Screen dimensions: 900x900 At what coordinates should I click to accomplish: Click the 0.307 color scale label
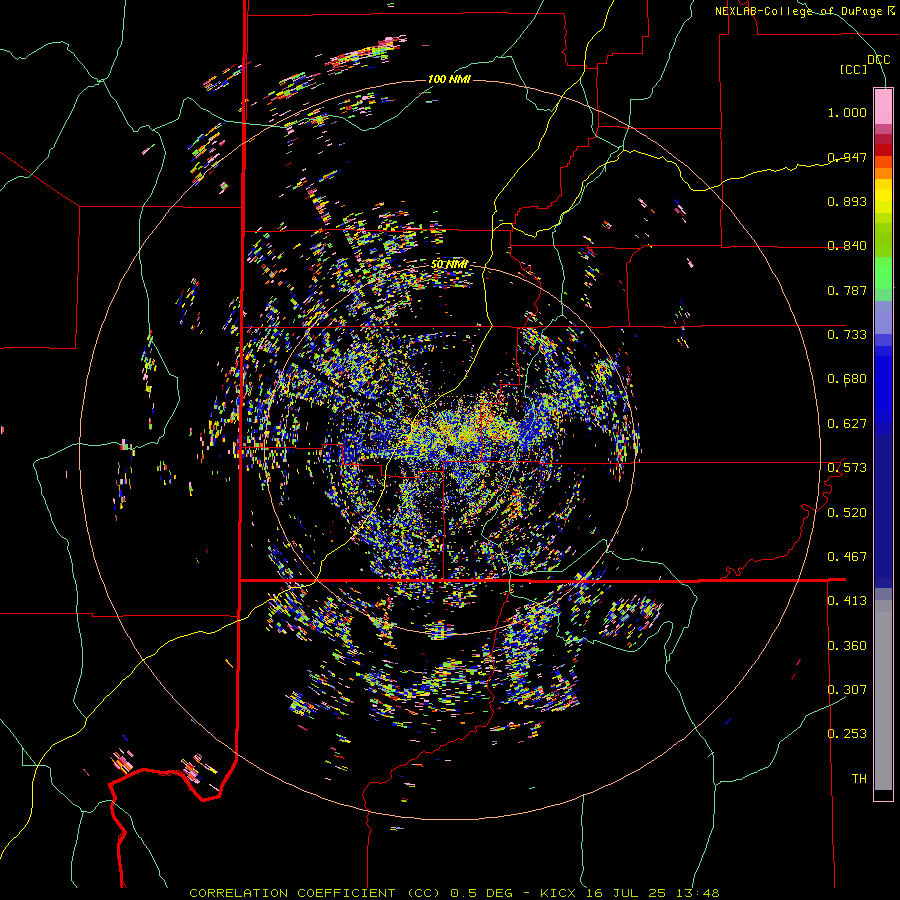(x=847, y=689)
